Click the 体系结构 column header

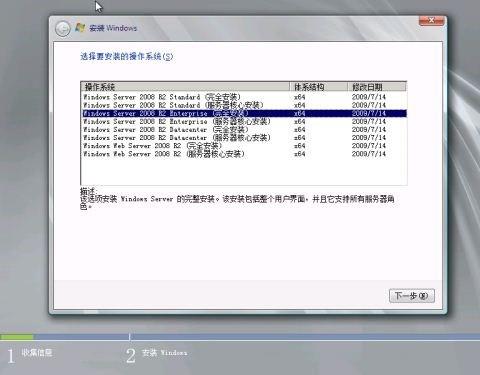[x=319, y=87]
